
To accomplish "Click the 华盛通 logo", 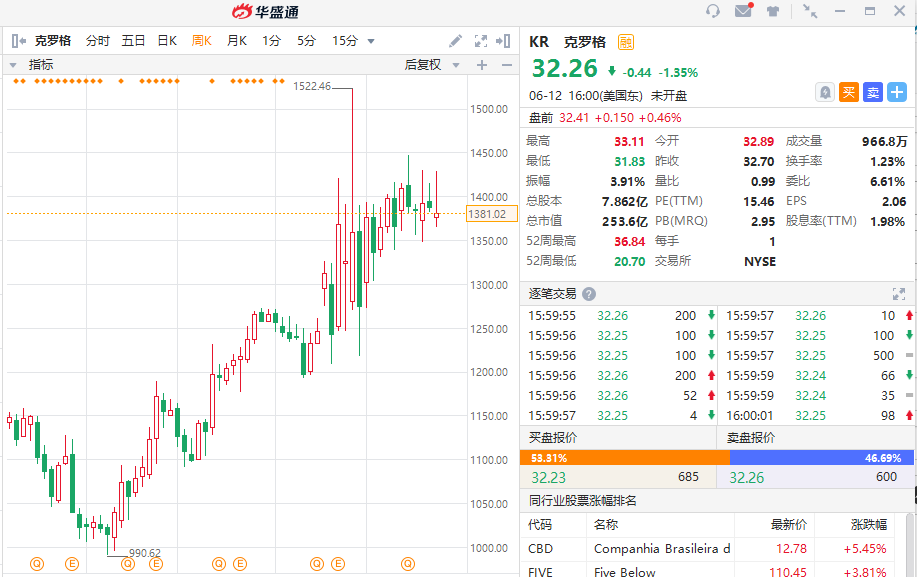I will coord(266,12).
